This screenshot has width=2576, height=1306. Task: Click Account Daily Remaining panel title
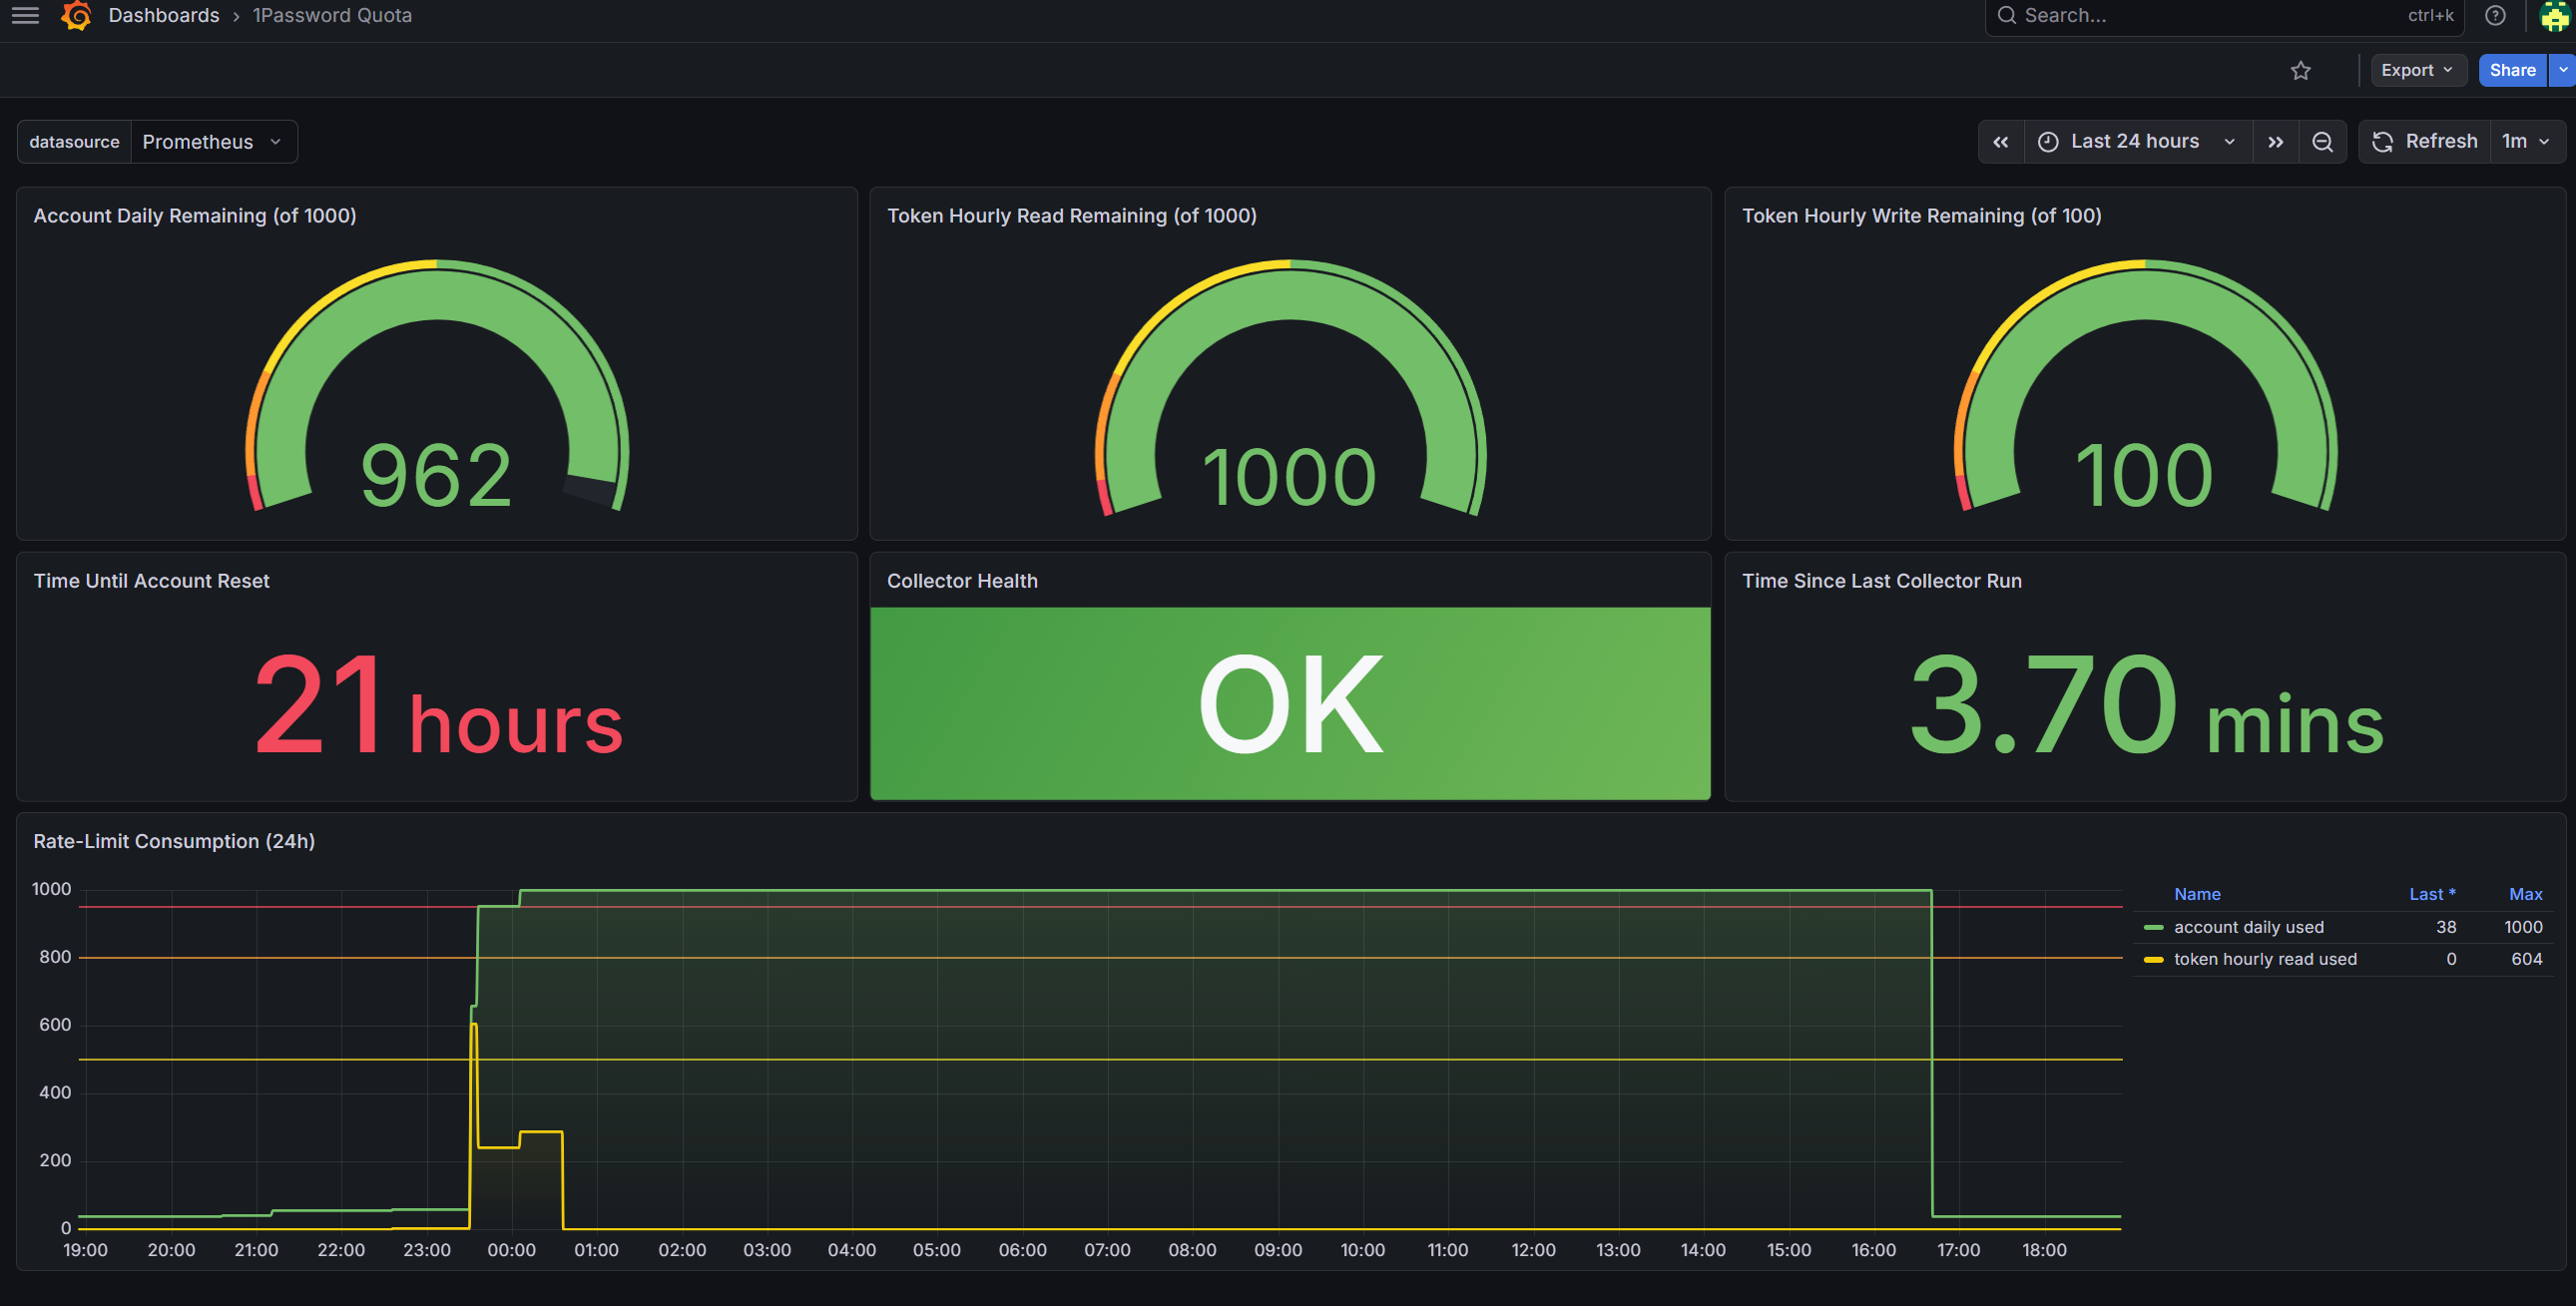coord(195,216)
